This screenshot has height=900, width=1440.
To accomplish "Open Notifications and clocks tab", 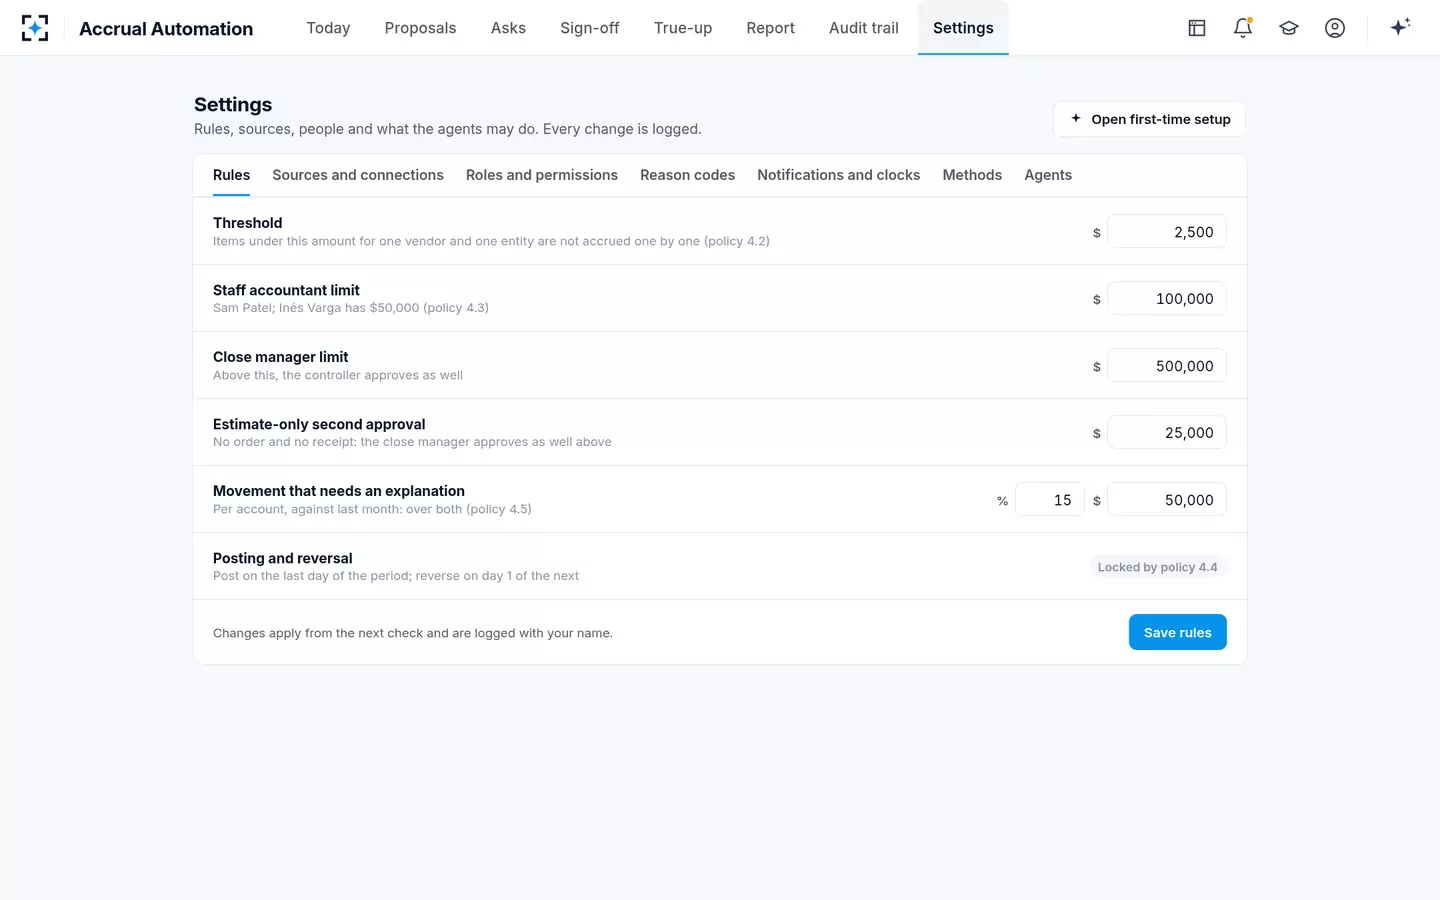I will tap(839, 175).
